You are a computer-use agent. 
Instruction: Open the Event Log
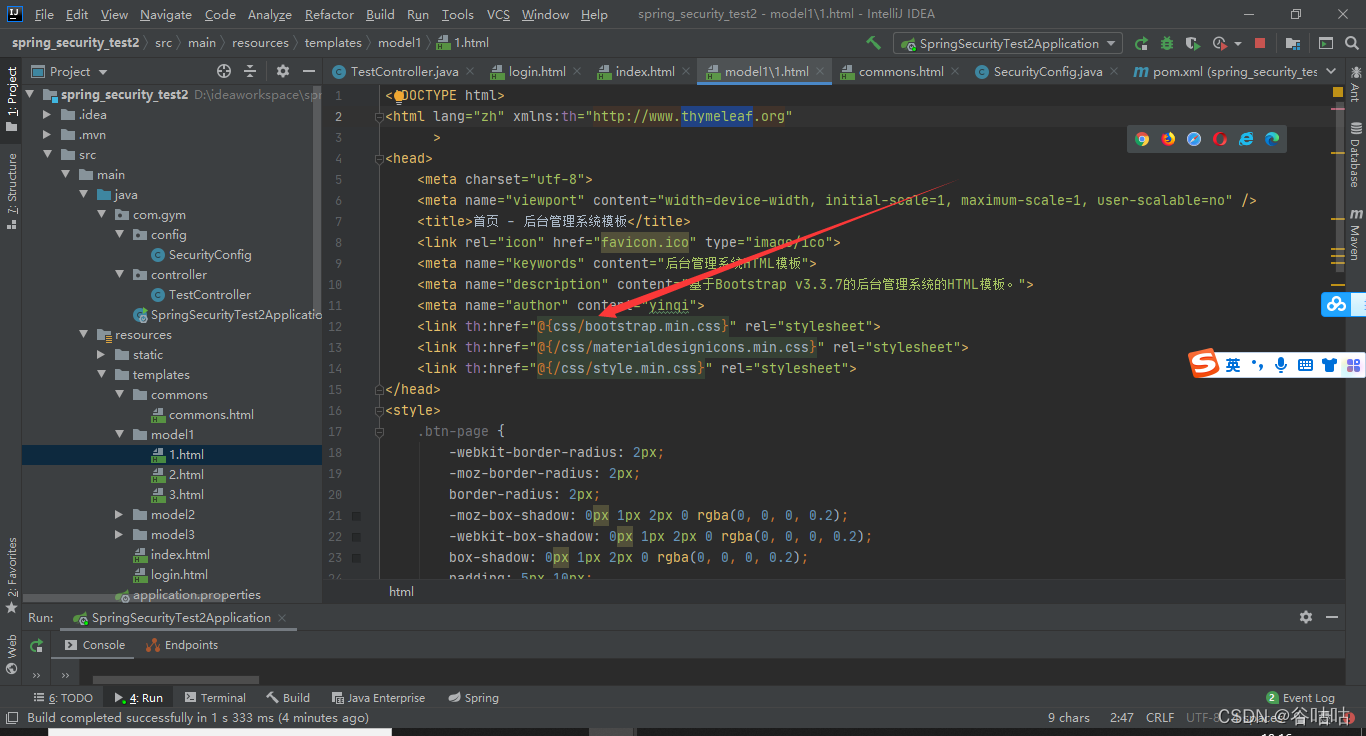1300,698
